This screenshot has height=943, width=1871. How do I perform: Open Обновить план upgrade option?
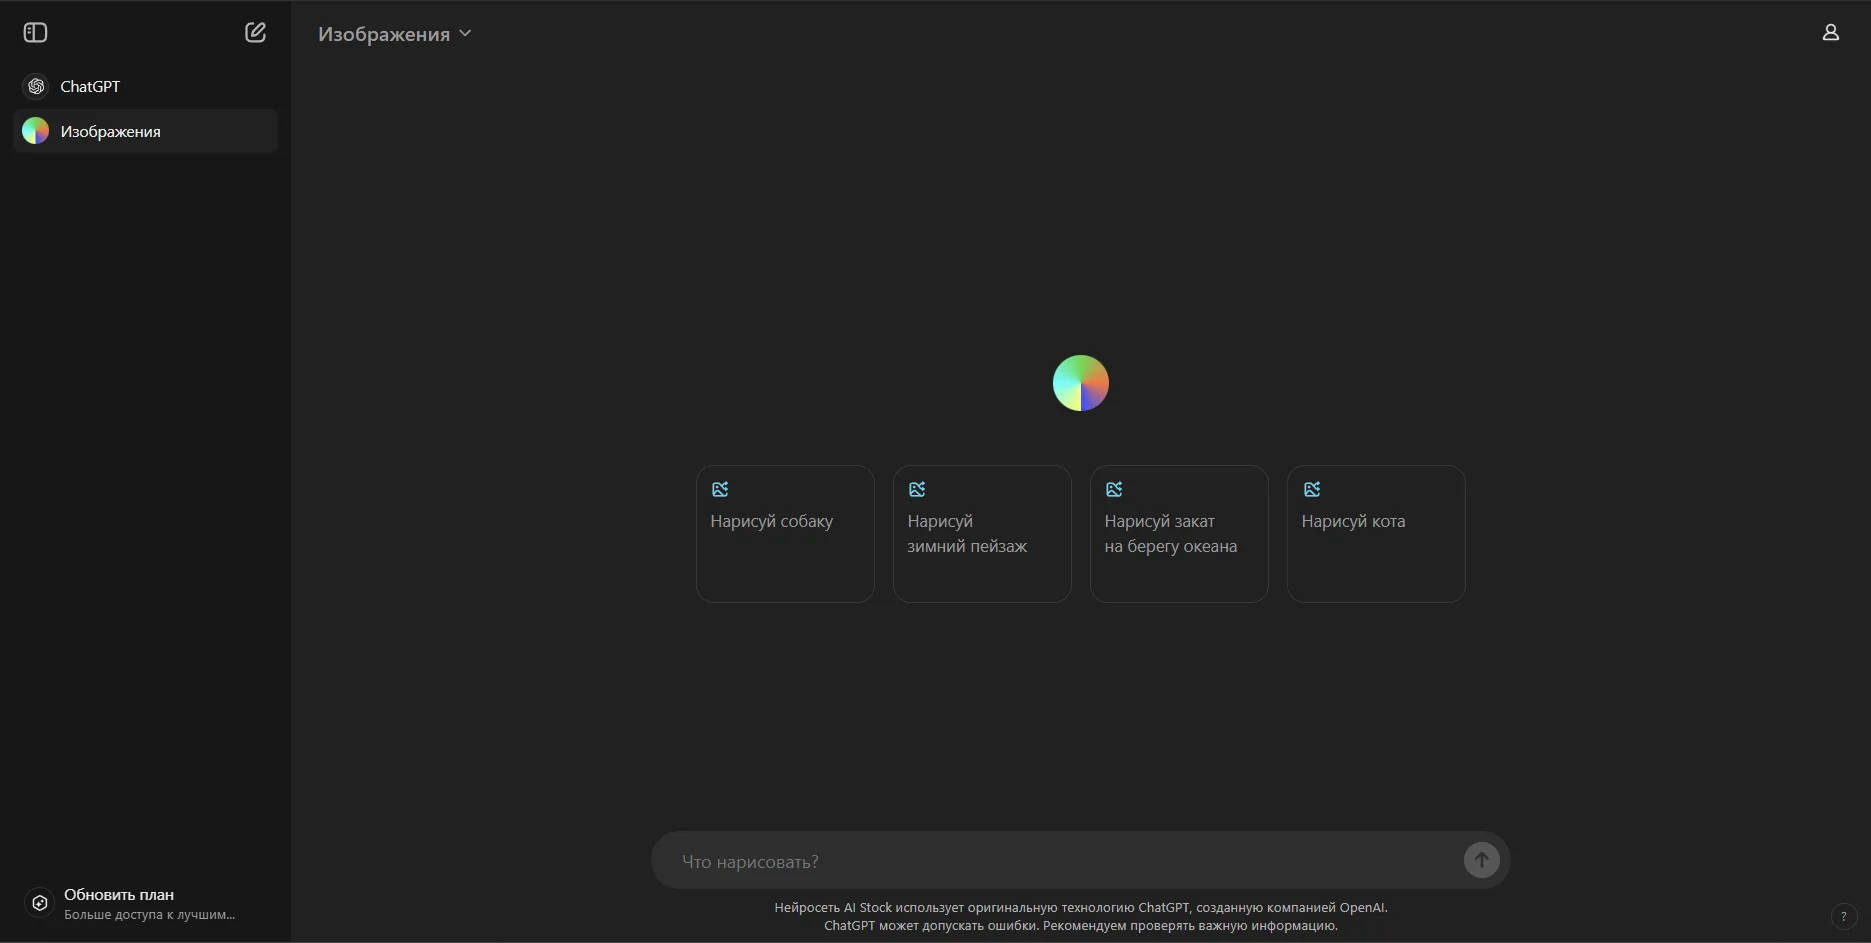145,903
